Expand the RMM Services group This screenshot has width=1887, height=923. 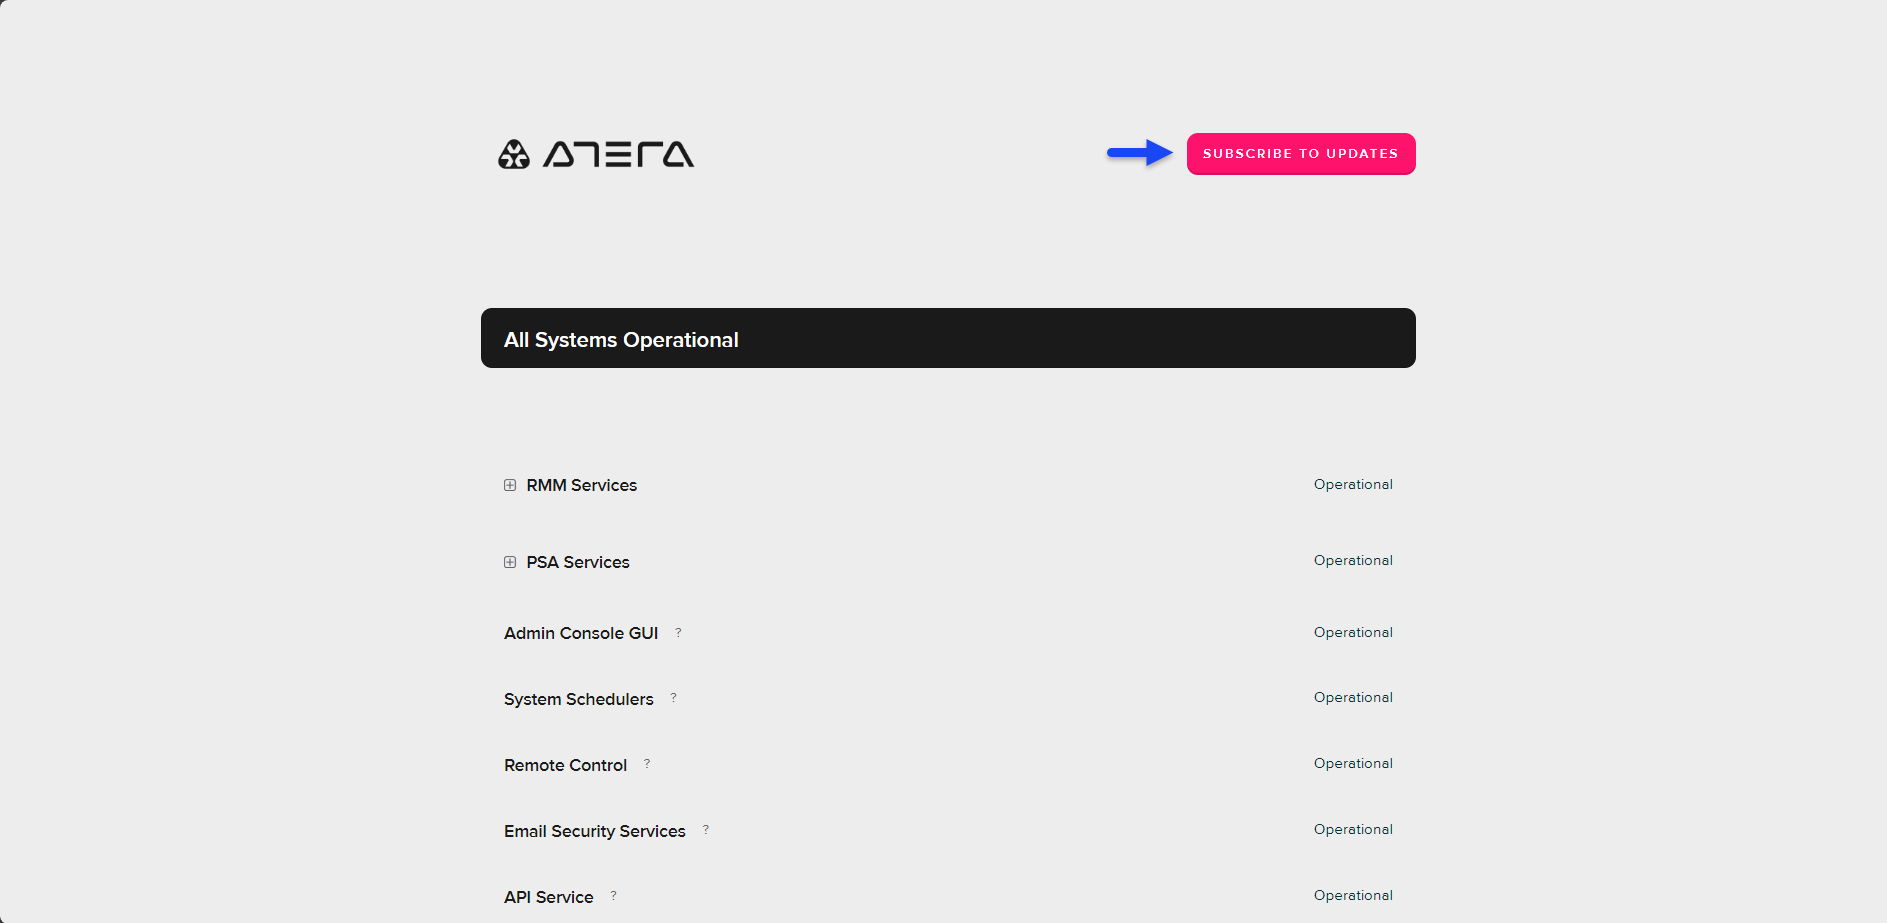[x=510, y=485]
